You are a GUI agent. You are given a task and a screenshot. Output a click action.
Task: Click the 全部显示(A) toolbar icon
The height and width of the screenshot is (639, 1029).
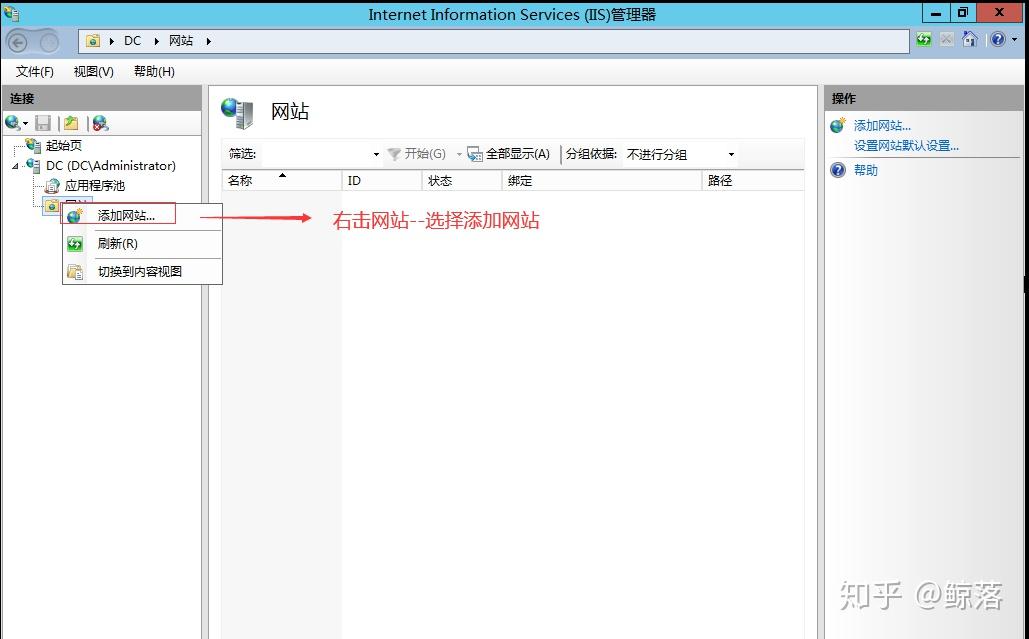pos(473,153)
